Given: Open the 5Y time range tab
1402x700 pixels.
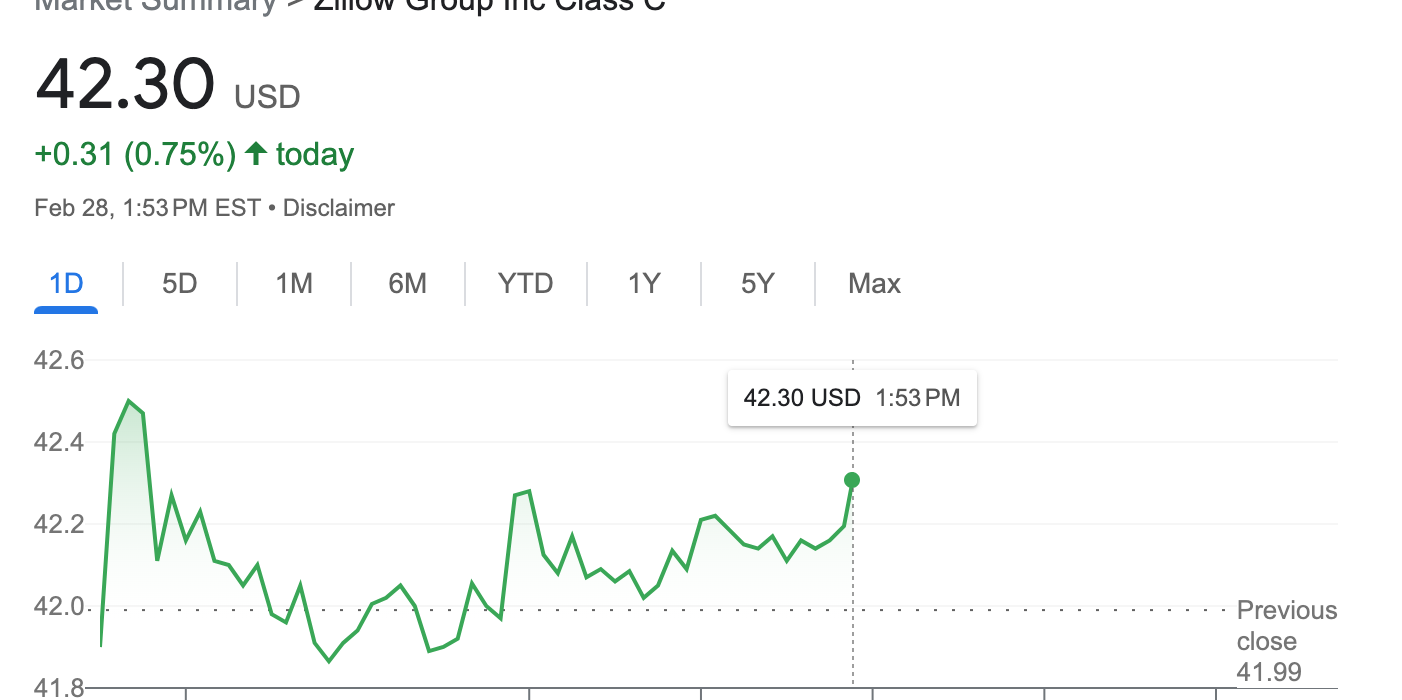Looking at the screenshot, I should coord(758,284).
